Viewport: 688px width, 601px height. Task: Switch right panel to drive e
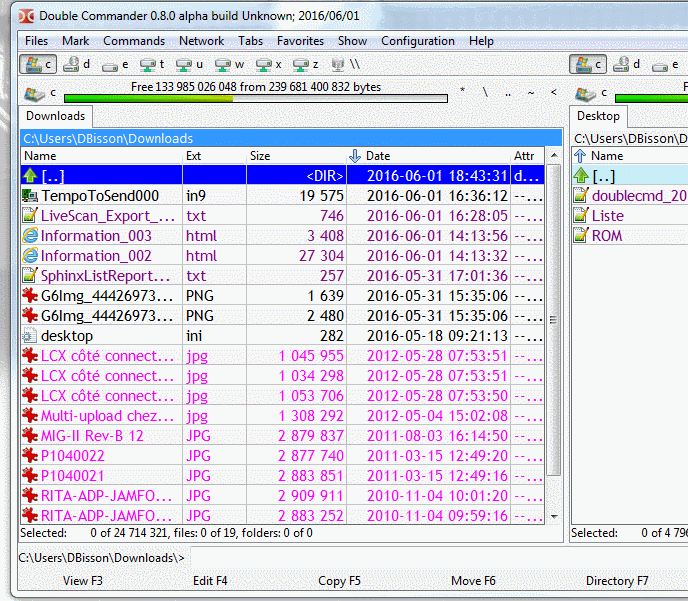point(665,65)
